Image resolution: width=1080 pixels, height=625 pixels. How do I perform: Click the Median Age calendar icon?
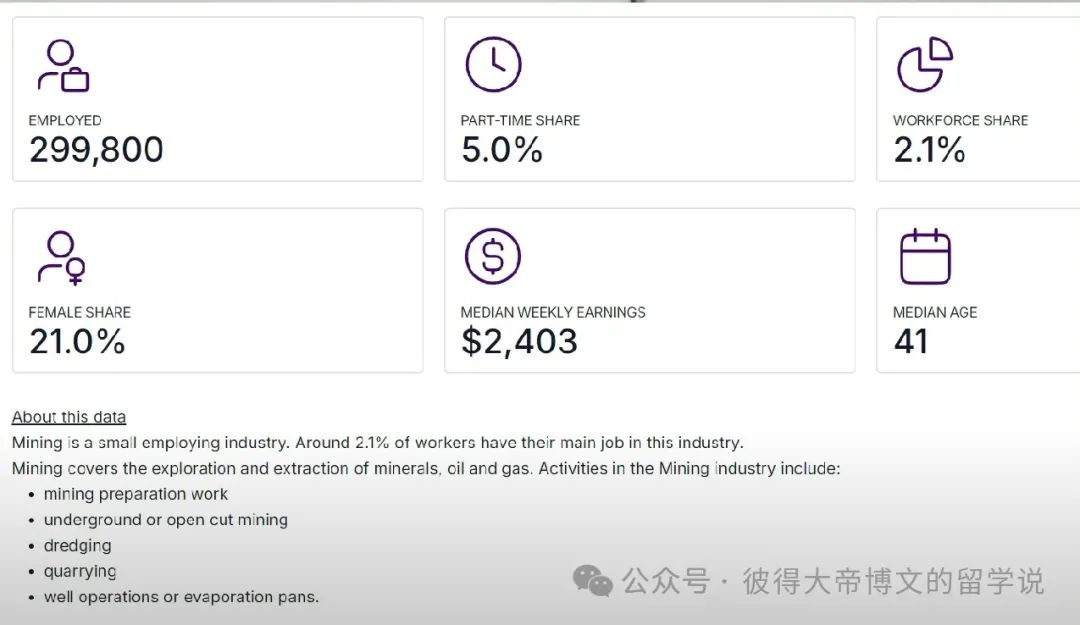tap(925, 257)
